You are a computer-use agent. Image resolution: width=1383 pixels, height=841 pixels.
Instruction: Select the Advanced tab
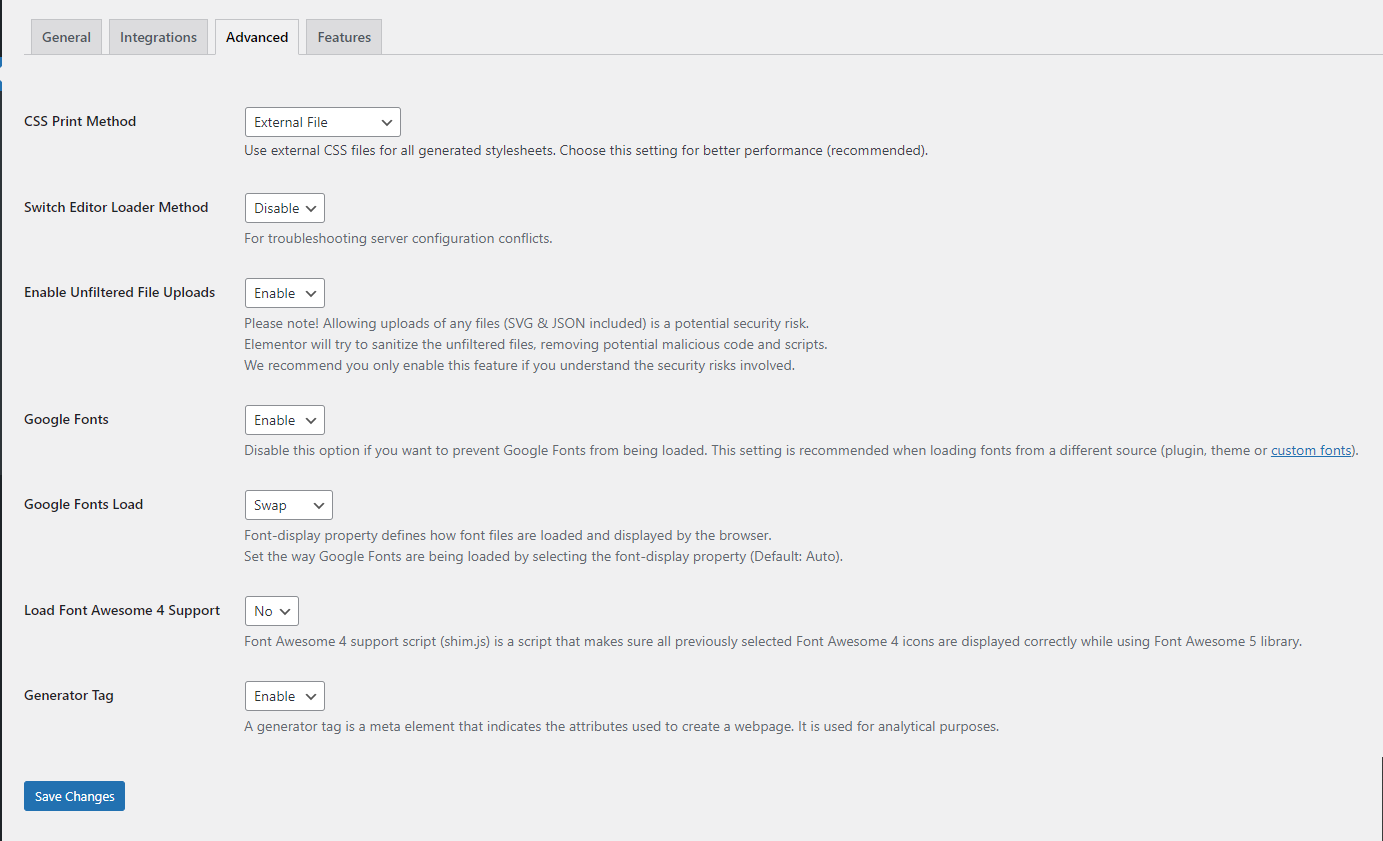[257, 37]
